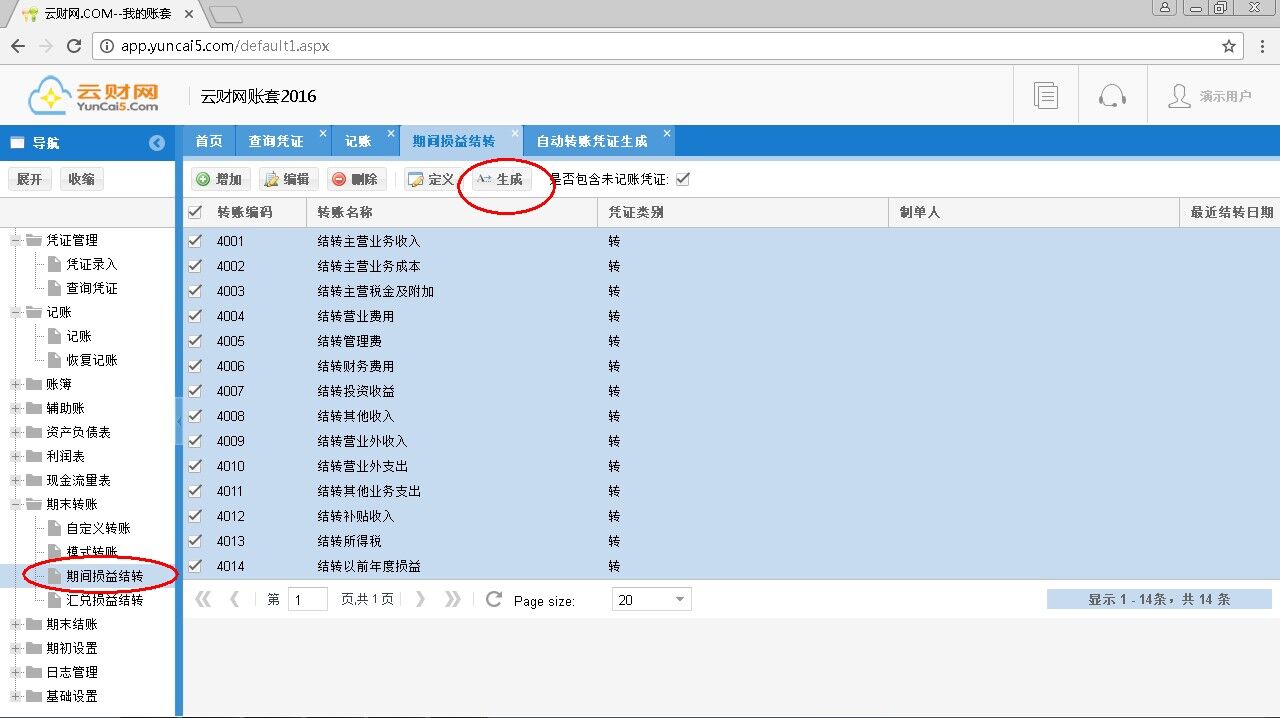Click the page number input field
This screenshot has height=718, width=1280.
[308, 600]
